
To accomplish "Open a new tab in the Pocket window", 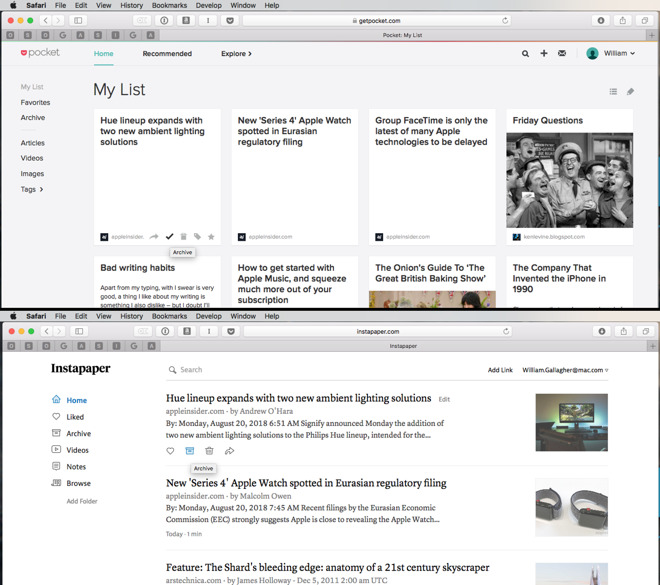I will [652, 35].
